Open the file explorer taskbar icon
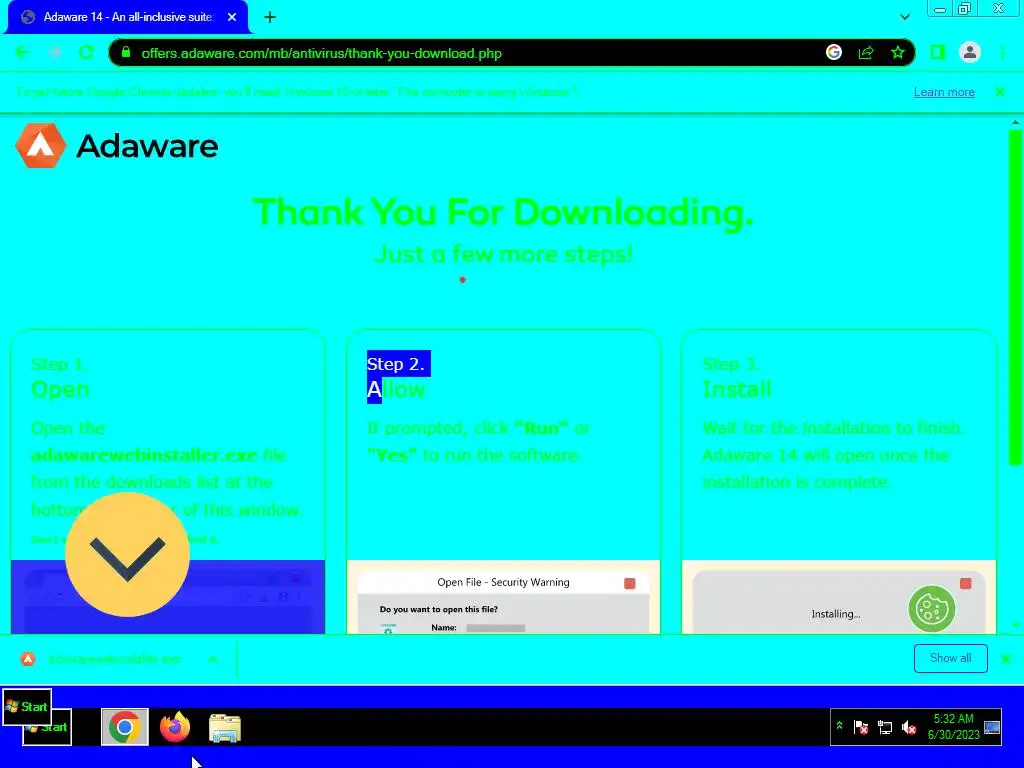The image size is (1024, 768). pyautogui.click(x=225, y=728)
